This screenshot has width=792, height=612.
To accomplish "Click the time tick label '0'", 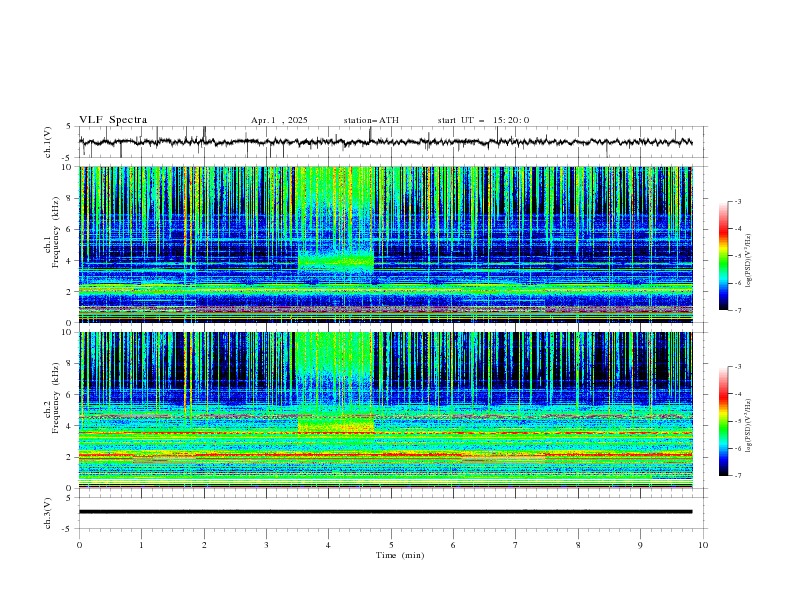I will [x=79, y=545].
